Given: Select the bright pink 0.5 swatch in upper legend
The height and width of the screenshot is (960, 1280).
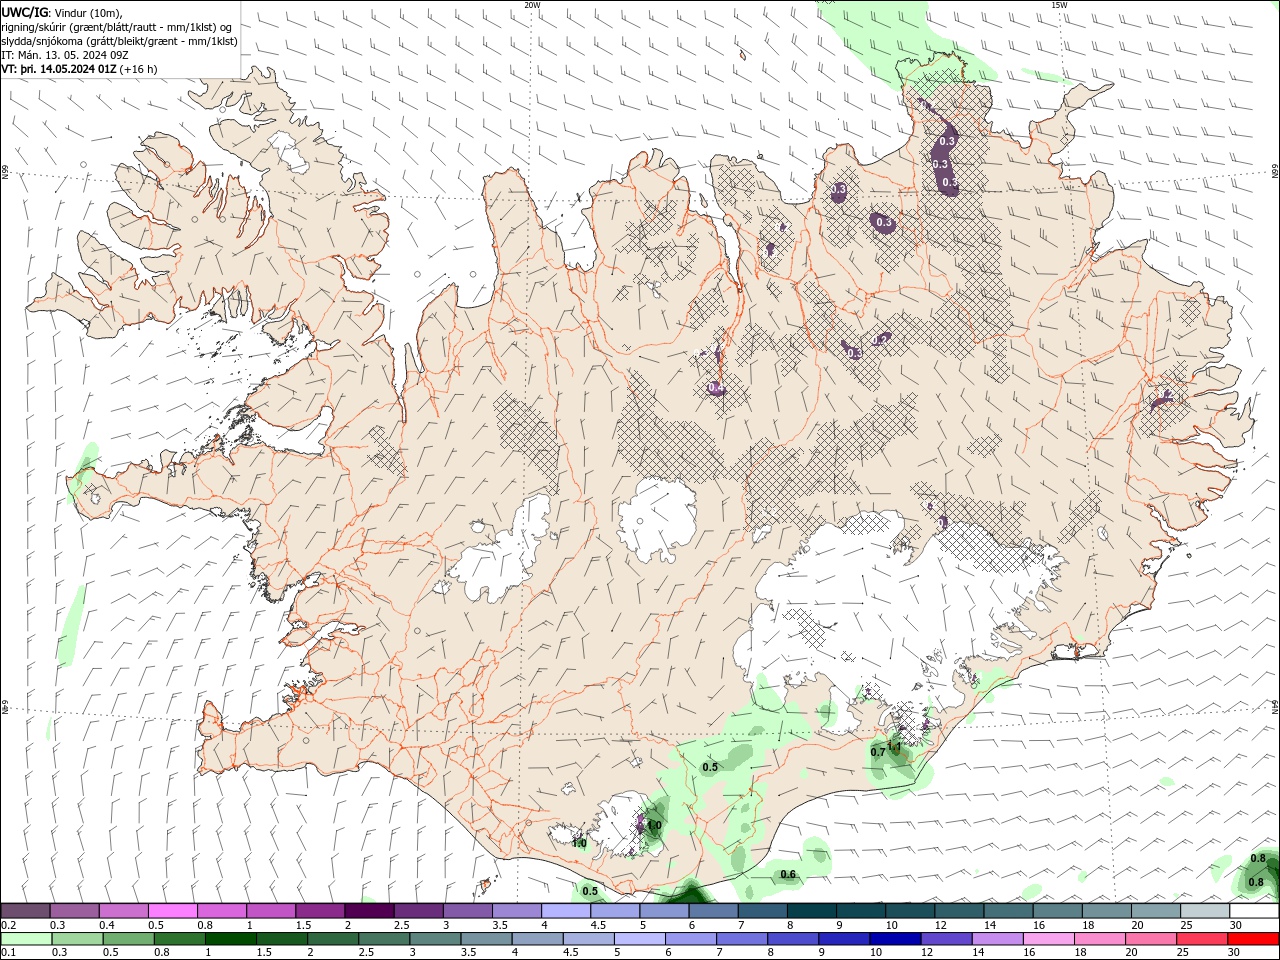Looking at the screenshot, I should click(x=173, y=911).
